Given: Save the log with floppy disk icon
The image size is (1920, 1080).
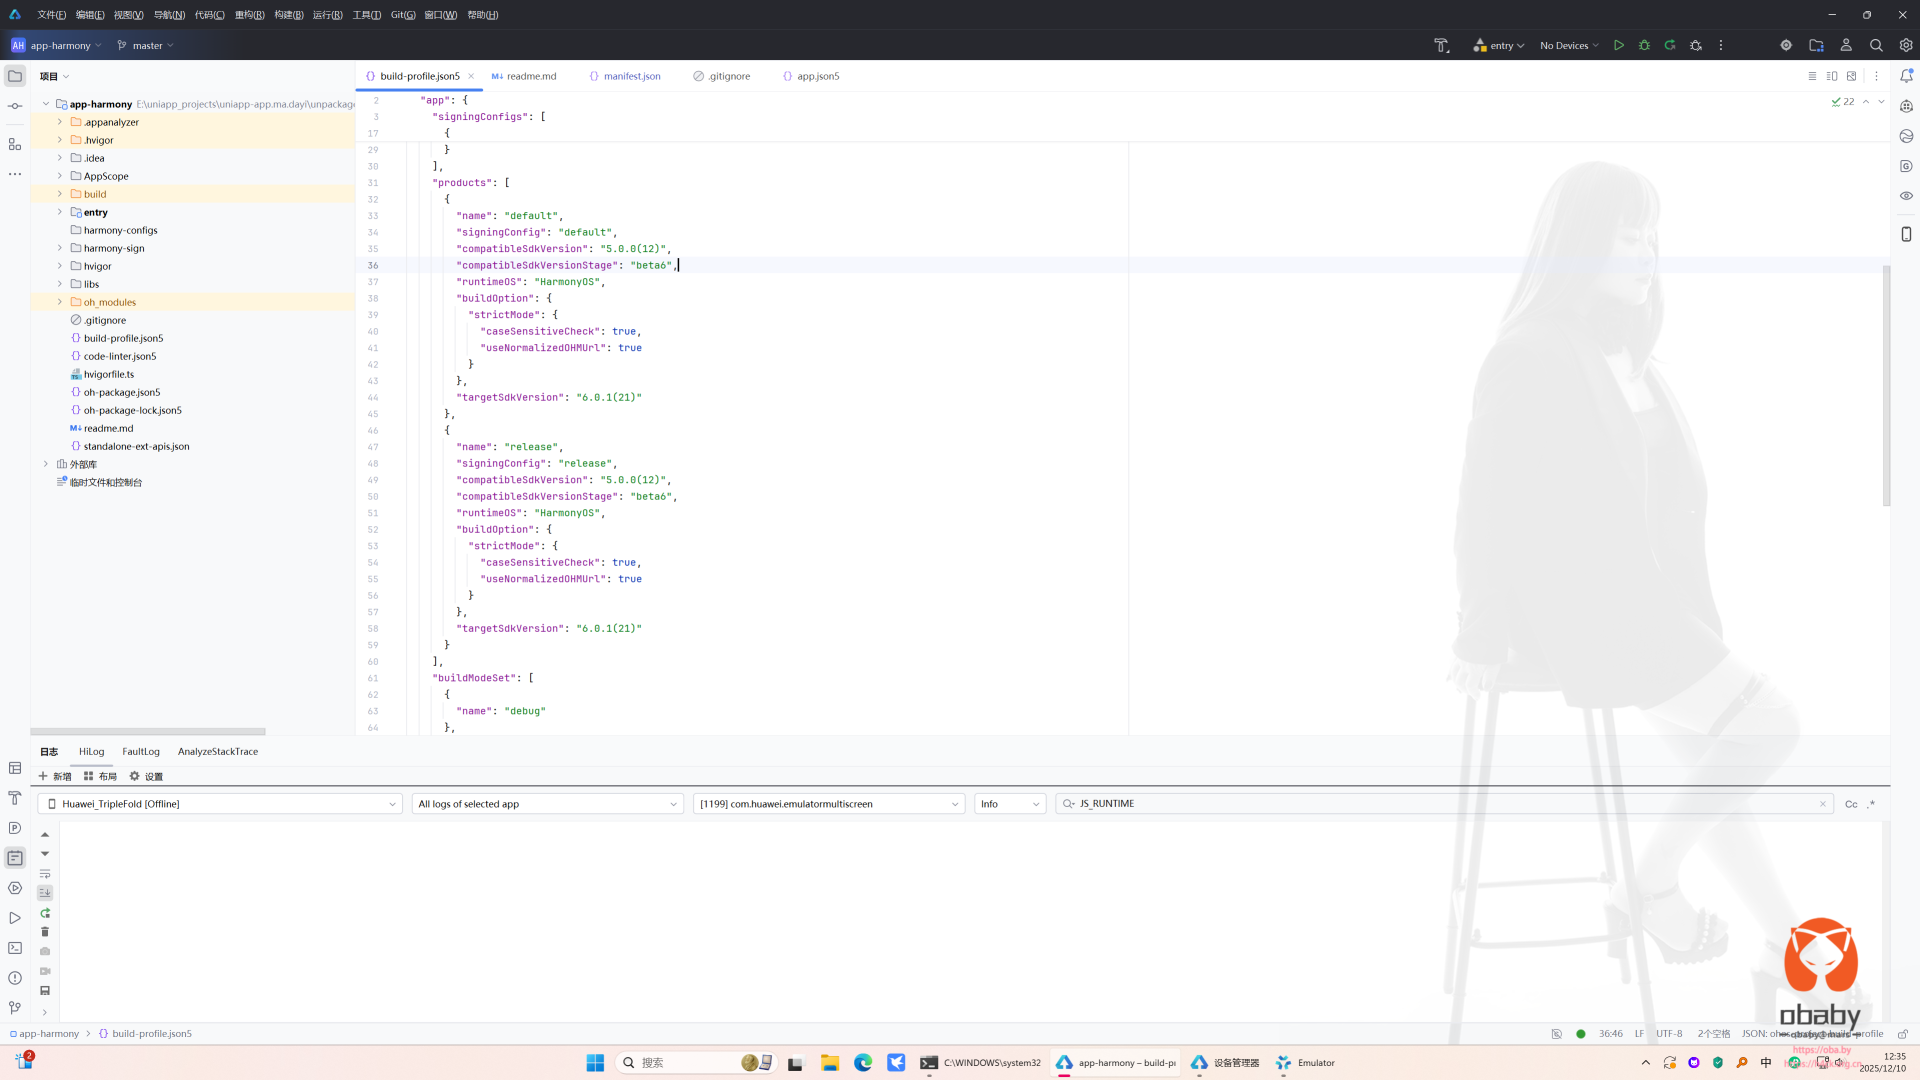Looking at the screenshot, I should [x=44, y=991].
